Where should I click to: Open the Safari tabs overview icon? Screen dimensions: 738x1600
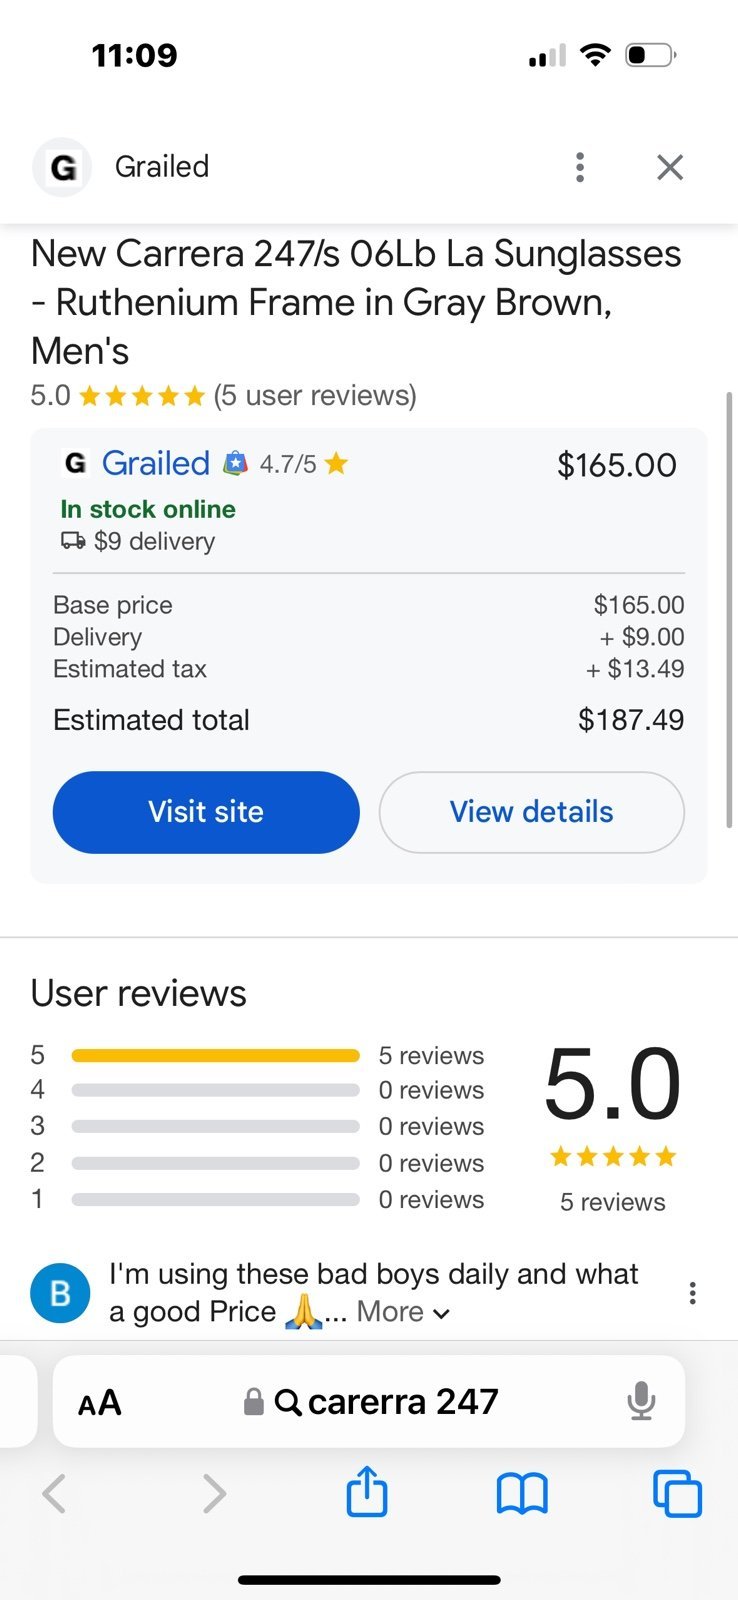(677, 1494)
